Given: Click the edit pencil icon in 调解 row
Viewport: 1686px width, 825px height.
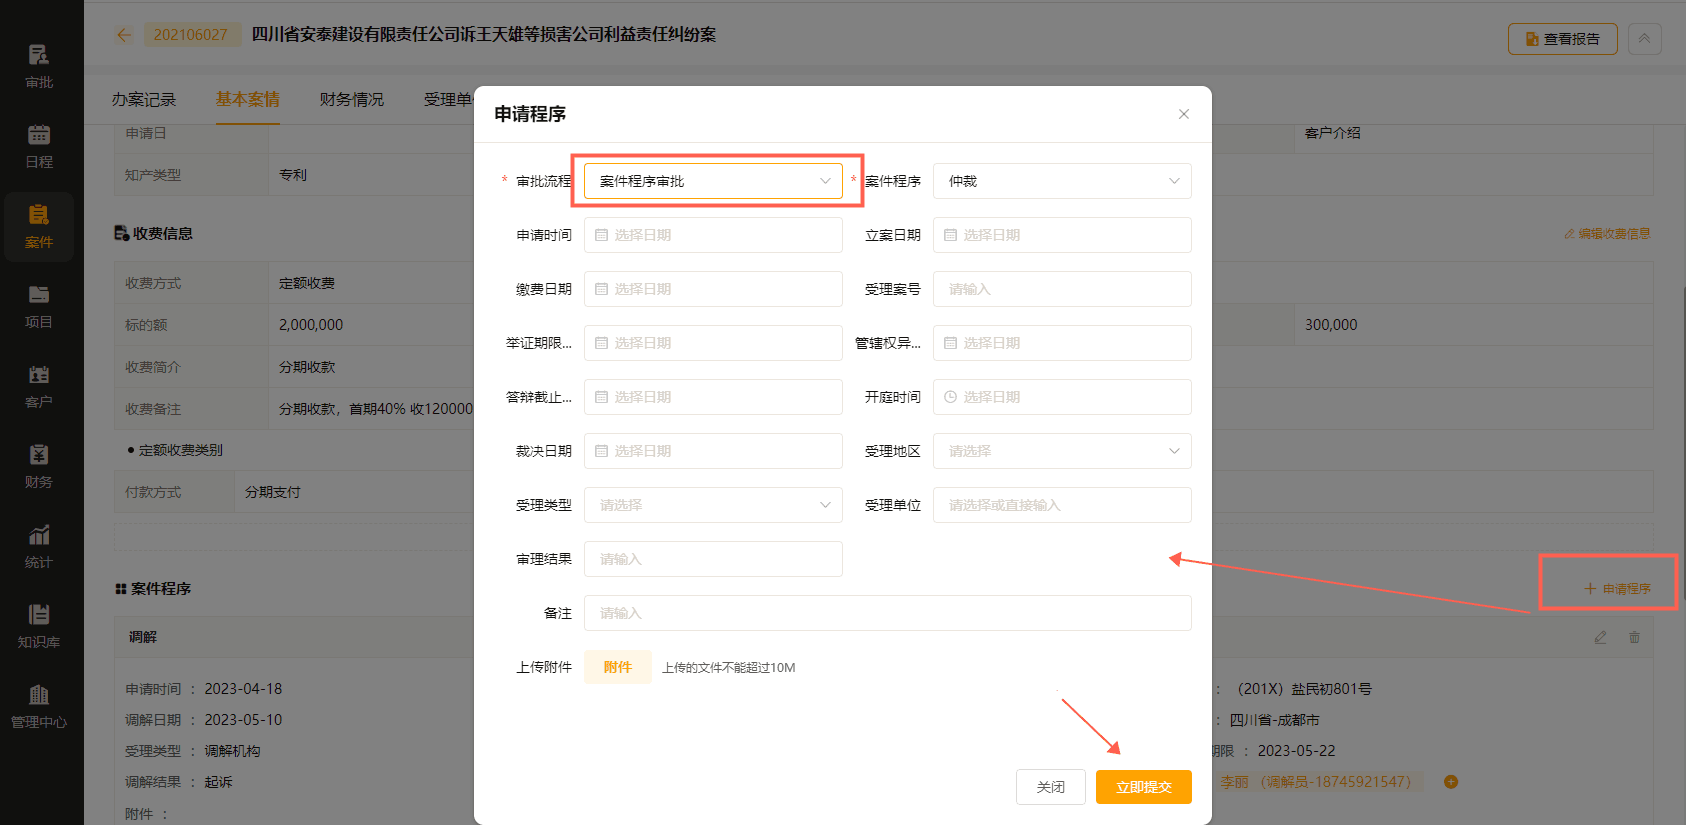Looking at the screenshot, I should tap(1600, 637).
